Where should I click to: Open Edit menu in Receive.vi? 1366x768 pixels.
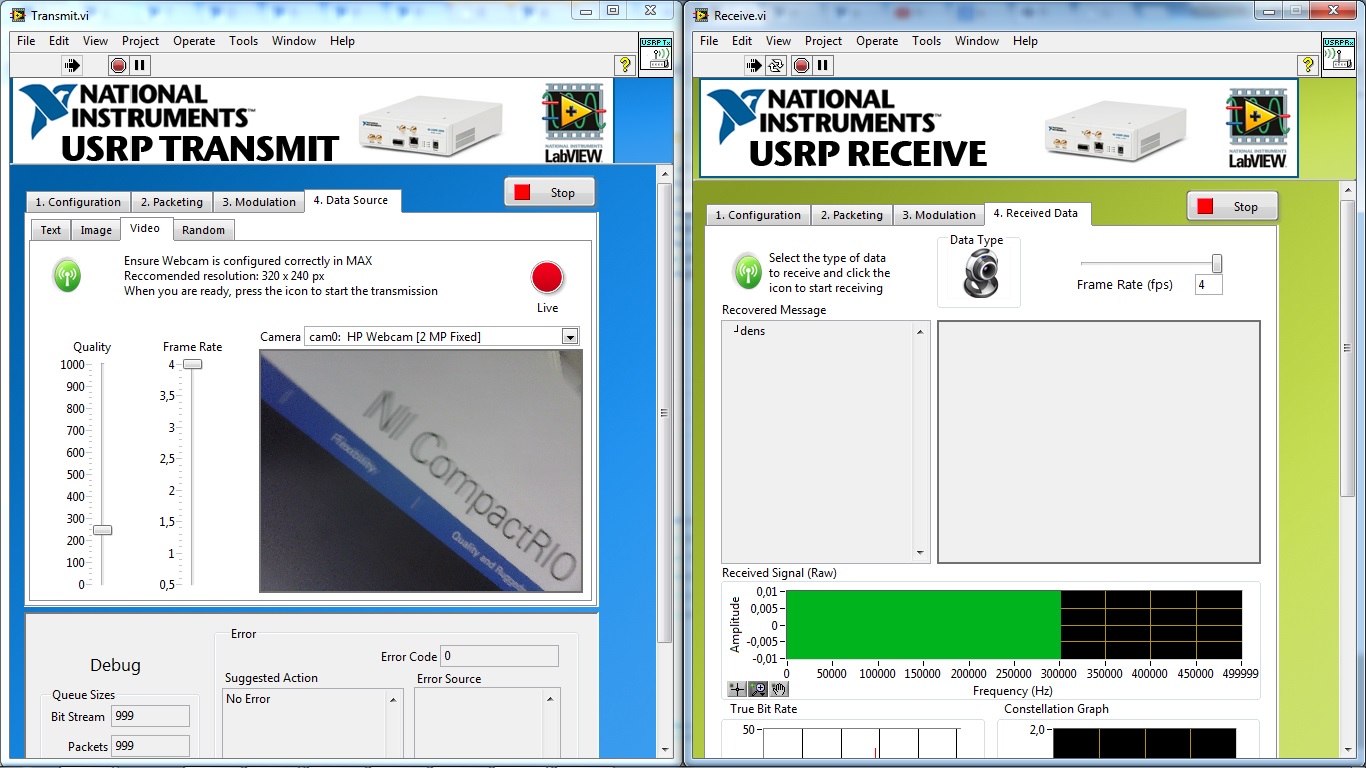pyautogui.click(x=742, y=41)
